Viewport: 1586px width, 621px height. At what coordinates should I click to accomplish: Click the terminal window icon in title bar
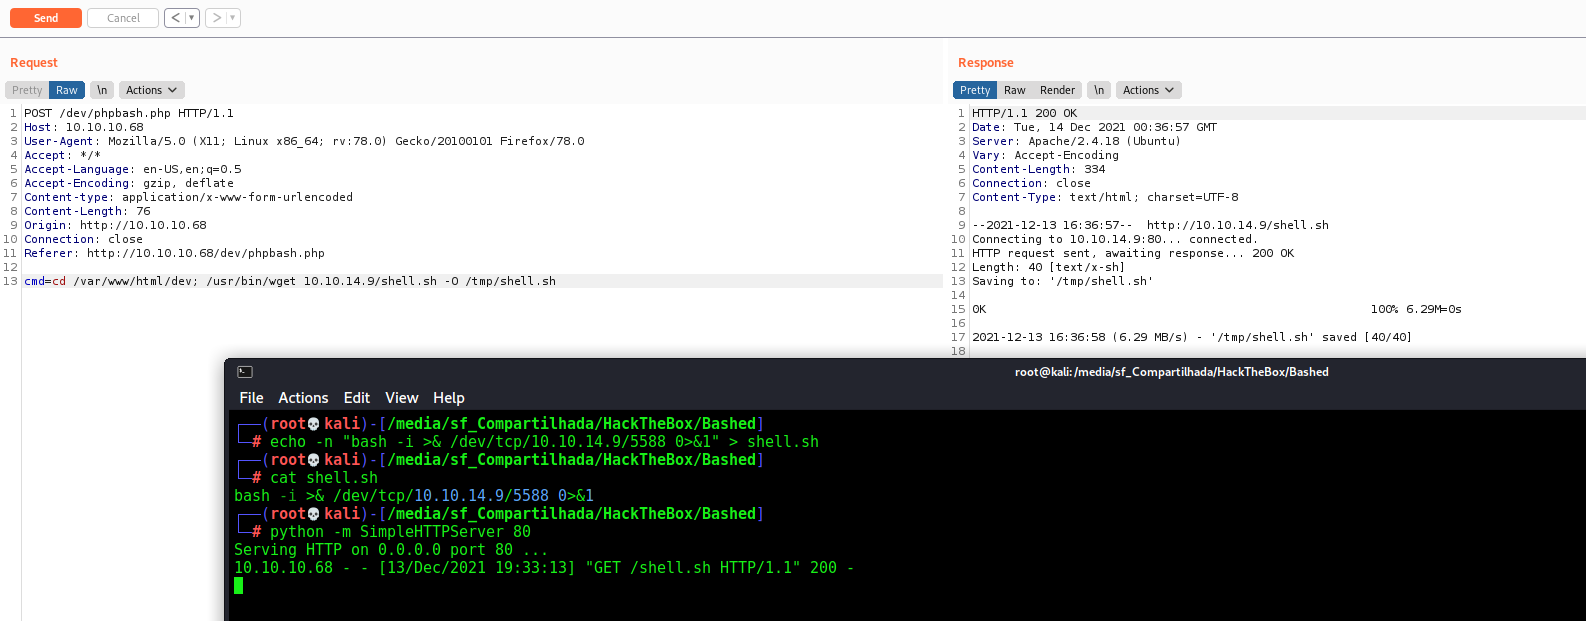point(245,372)
